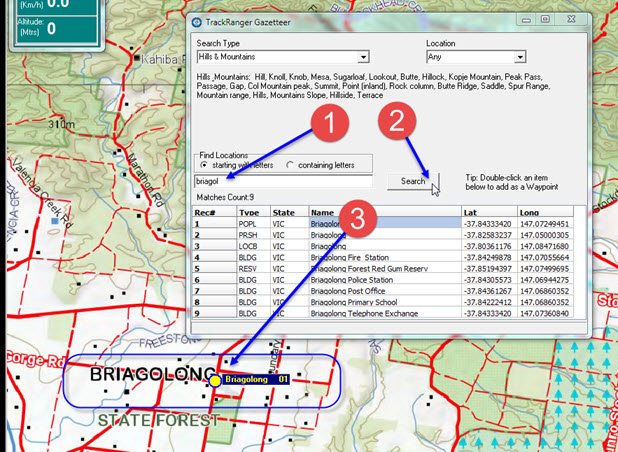This screenshot has width=618, height=452.
Task: Click the latitude value -37.84361267
Action: point(488,291)
